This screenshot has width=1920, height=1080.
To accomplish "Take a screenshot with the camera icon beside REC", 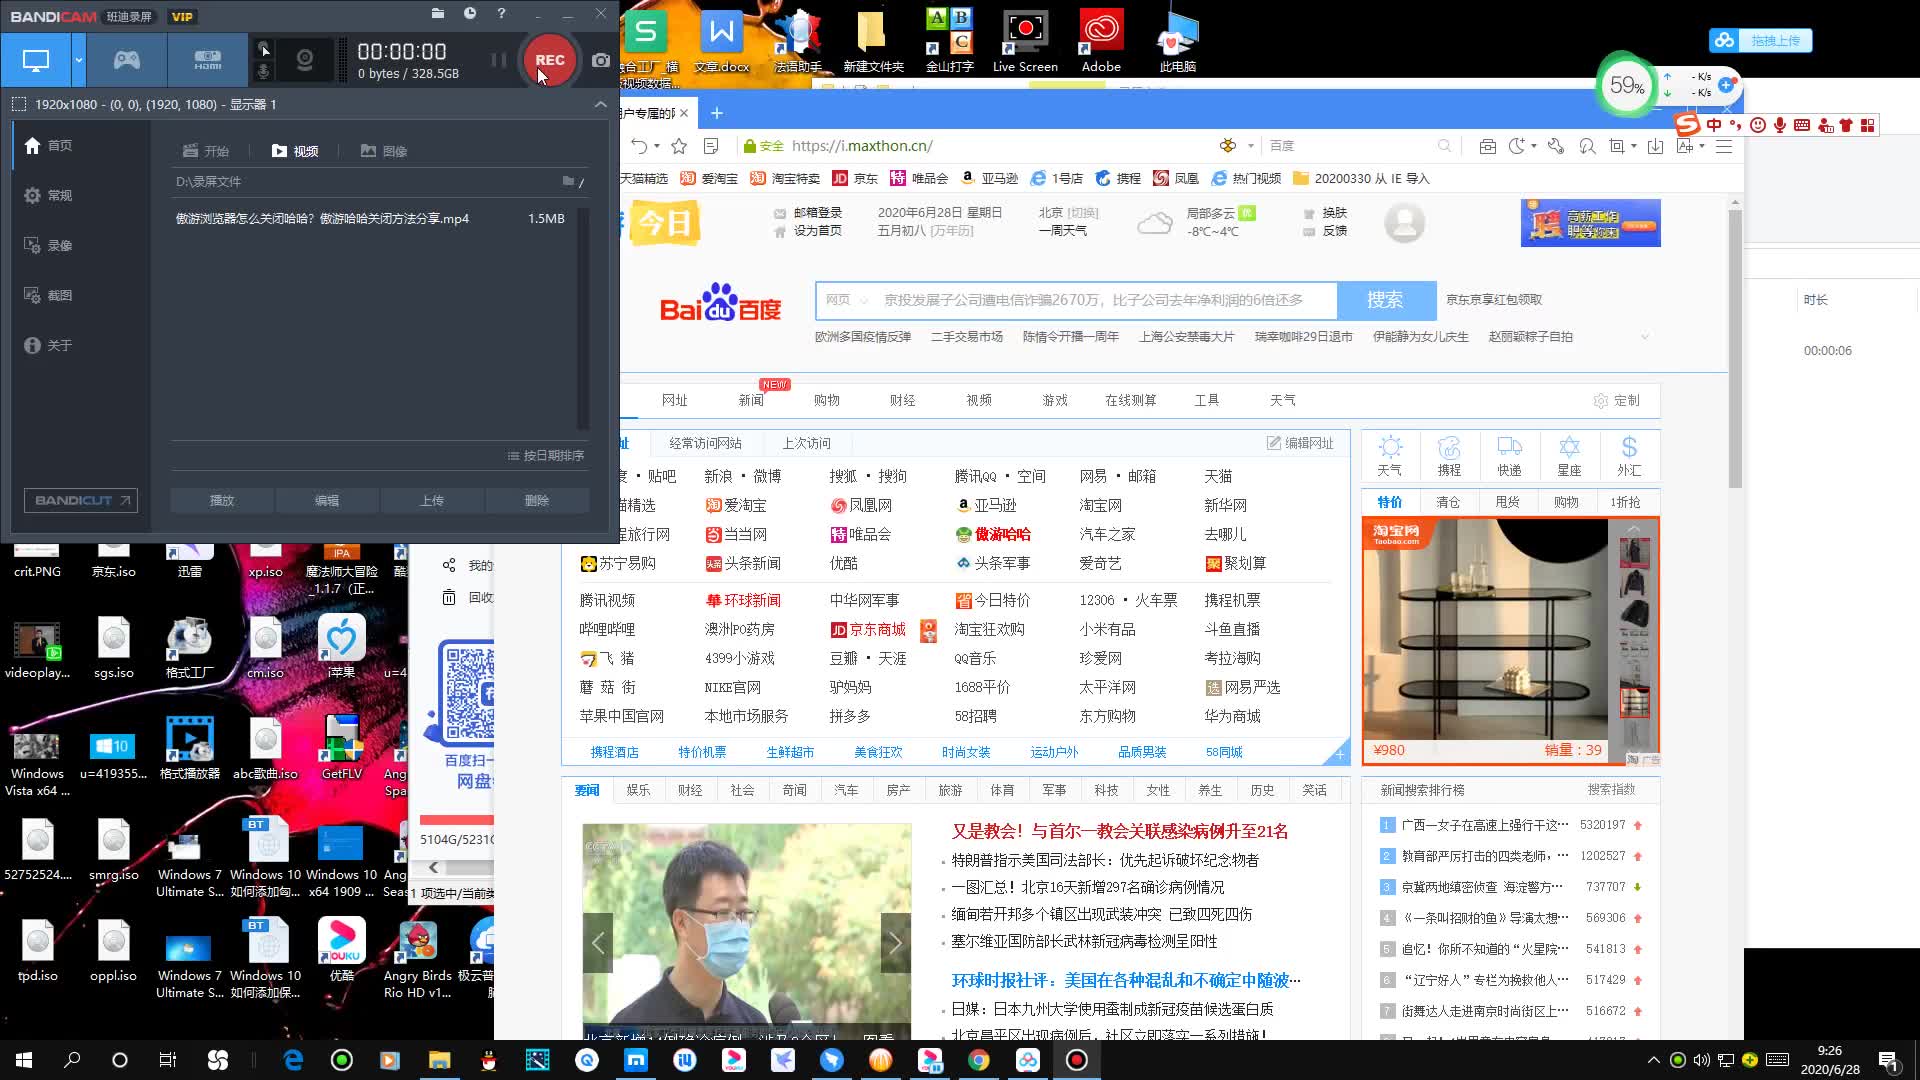I will (600, 60).
